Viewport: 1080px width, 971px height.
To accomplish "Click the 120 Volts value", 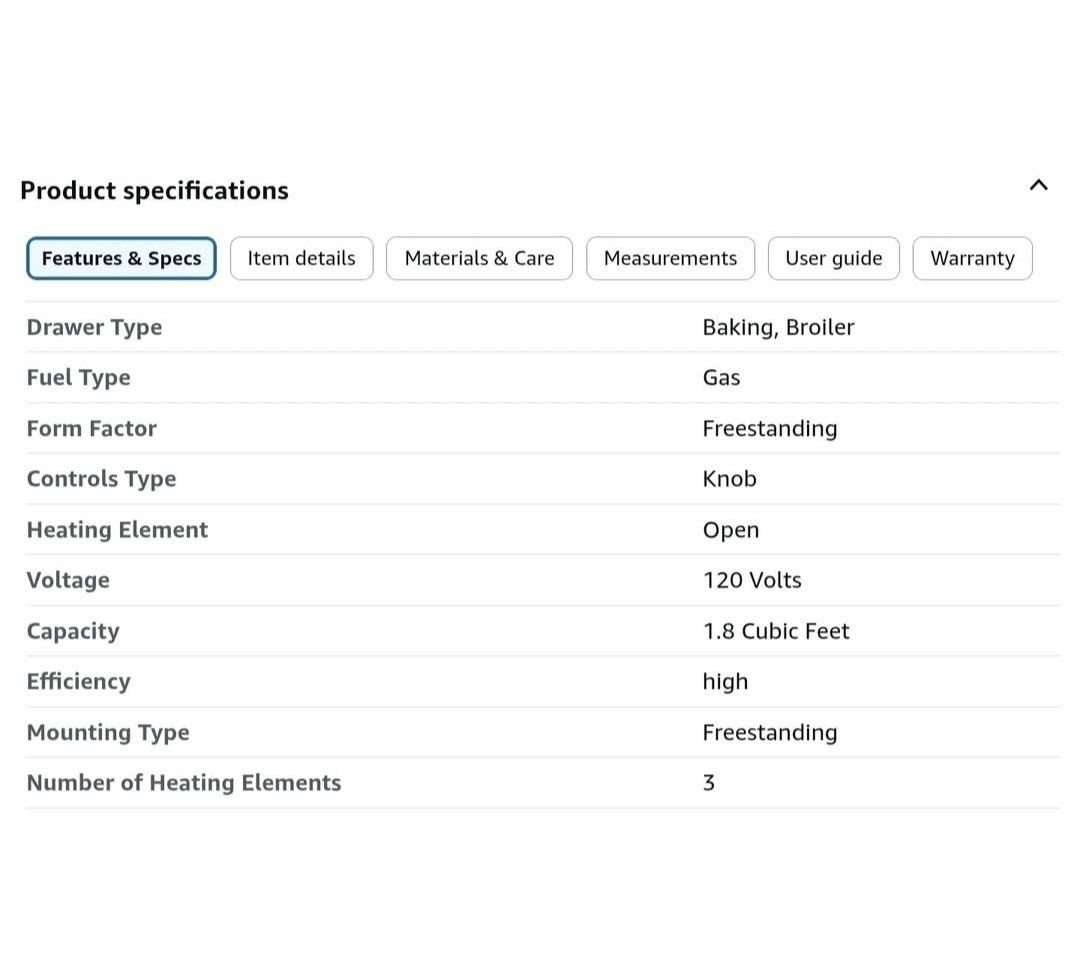I will [751, 580].
